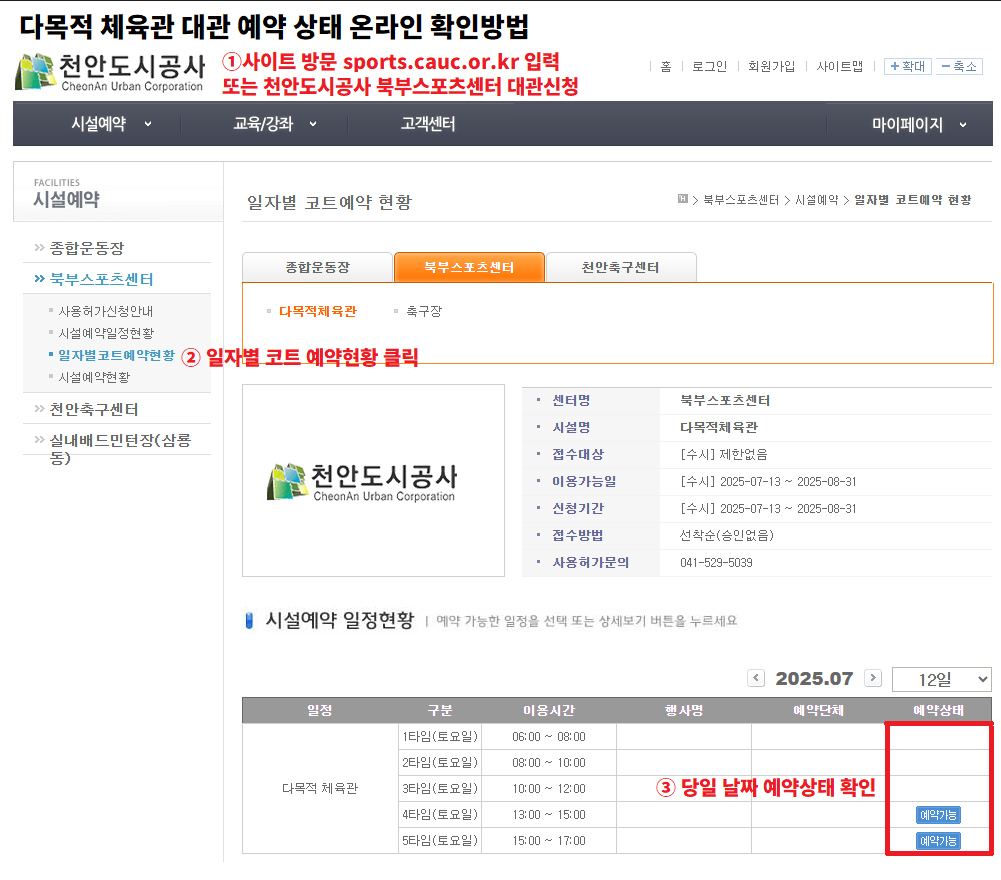Open the 12일 day dropdown
This screenshot has width=1001, height=880.
[x=942, y=679]
